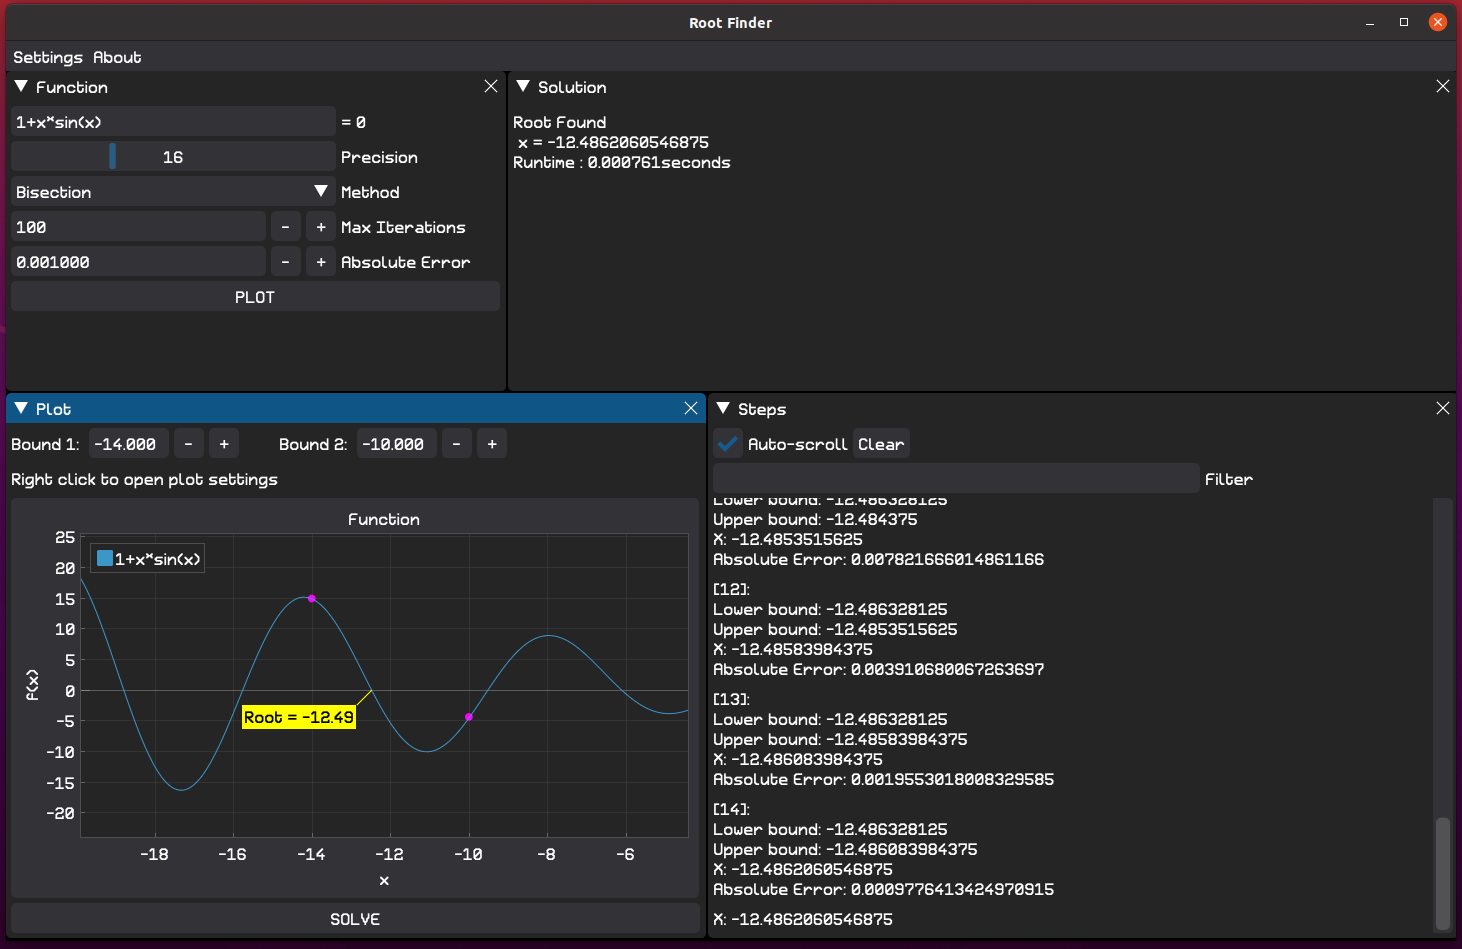Close the Solution panel

pos(1443,87)
